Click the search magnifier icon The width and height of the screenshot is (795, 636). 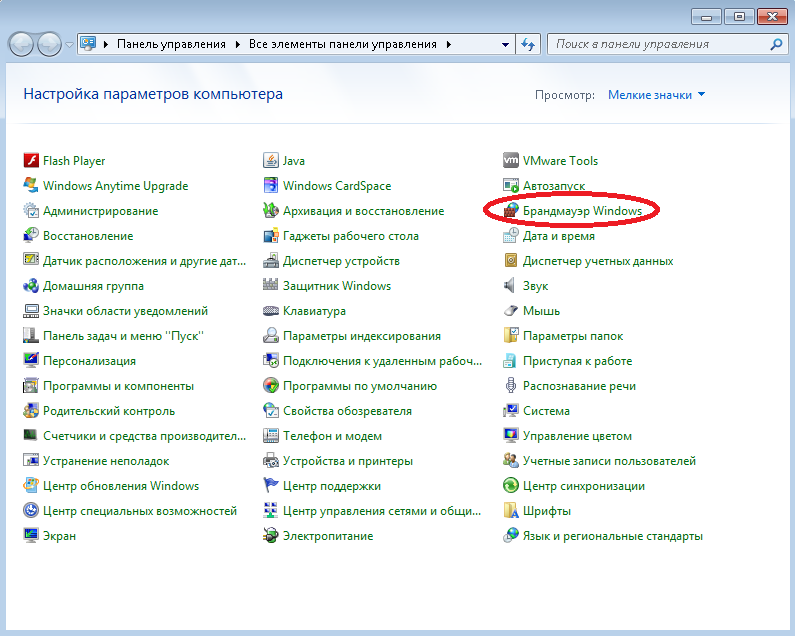[776, 45]
